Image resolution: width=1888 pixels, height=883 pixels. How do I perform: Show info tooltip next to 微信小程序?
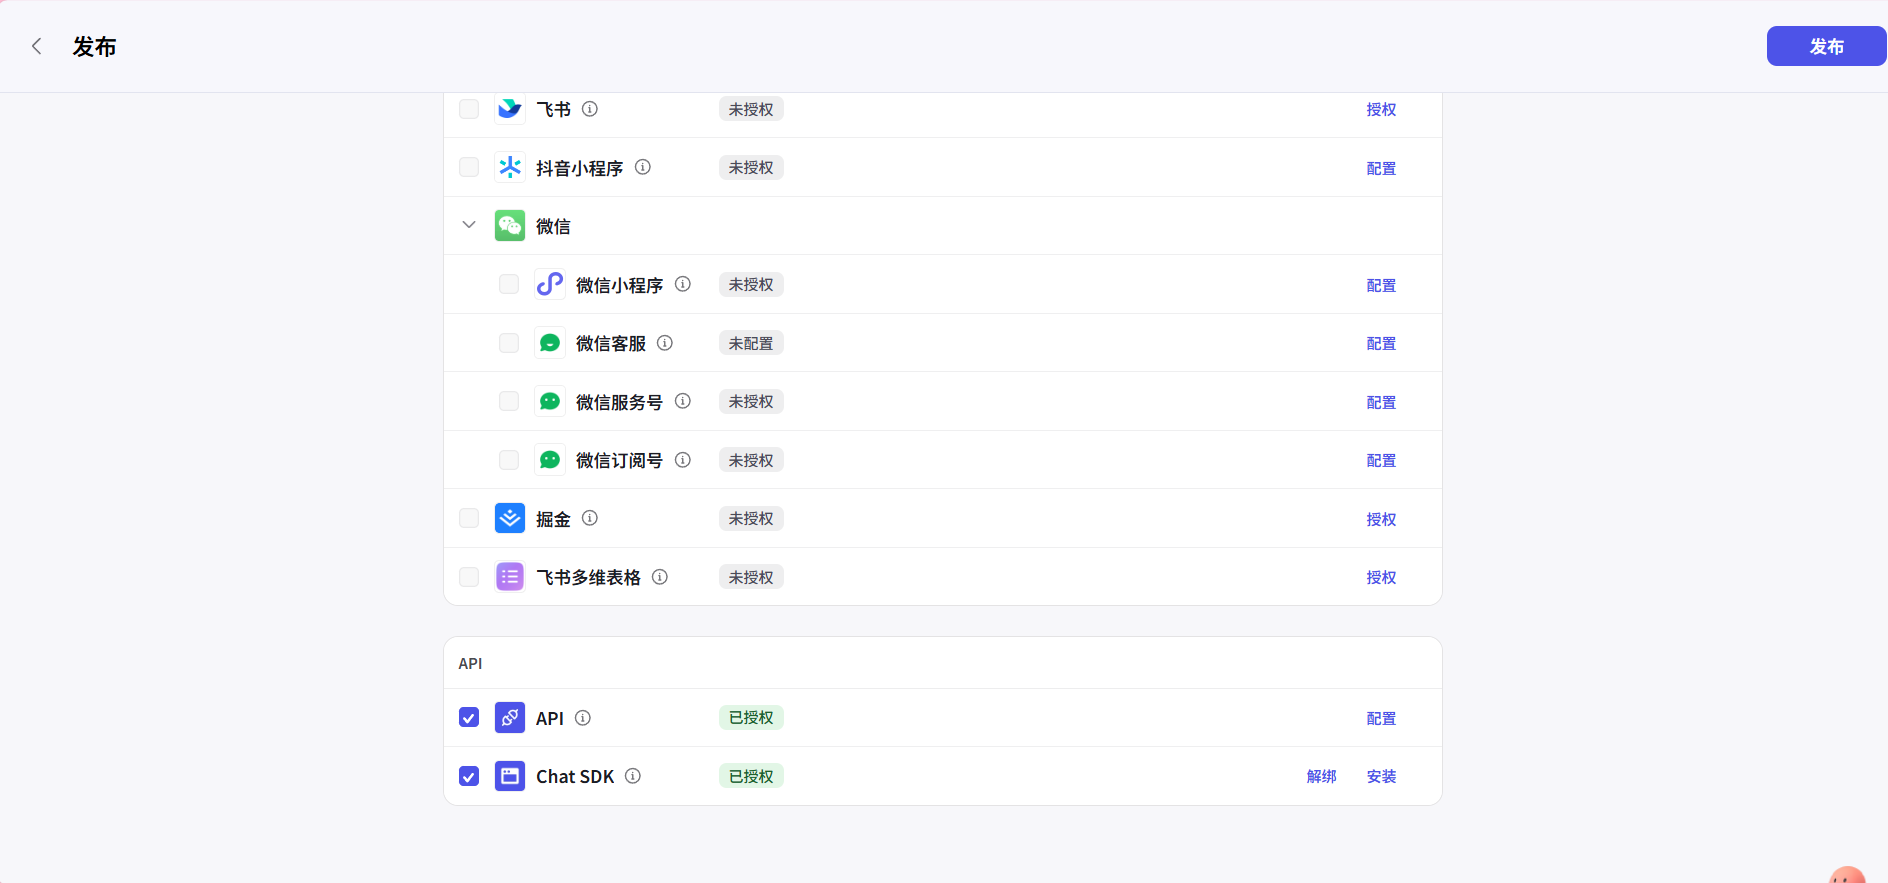(x=683, y=284)
